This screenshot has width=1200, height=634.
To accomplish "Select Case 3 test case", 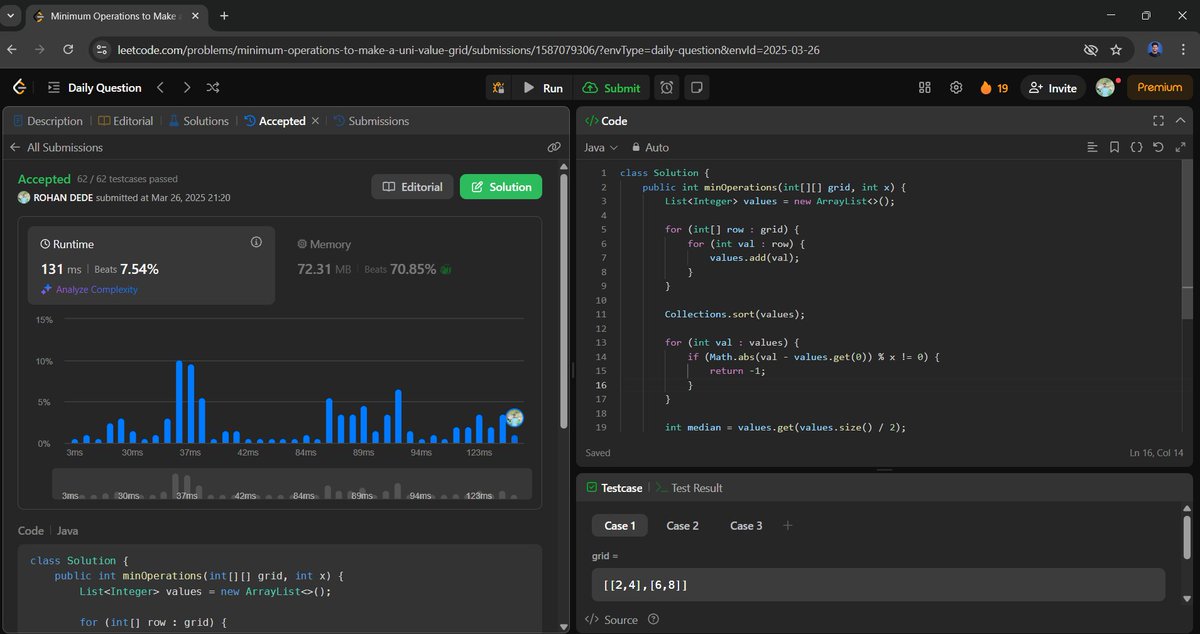I will pos(746,525).
